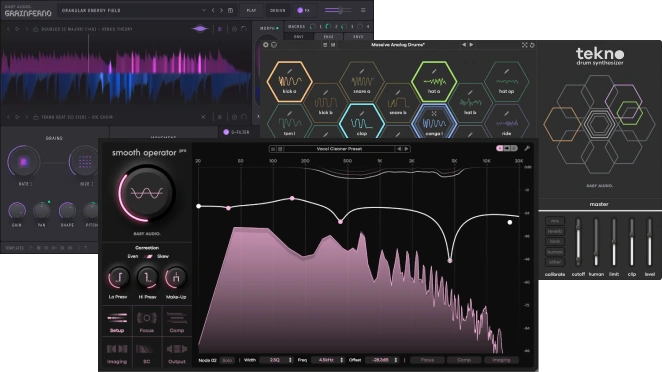
Task: Go to previous Grainferno preset with left chevron
Action: pyautogui.click(x=213, y=10)
